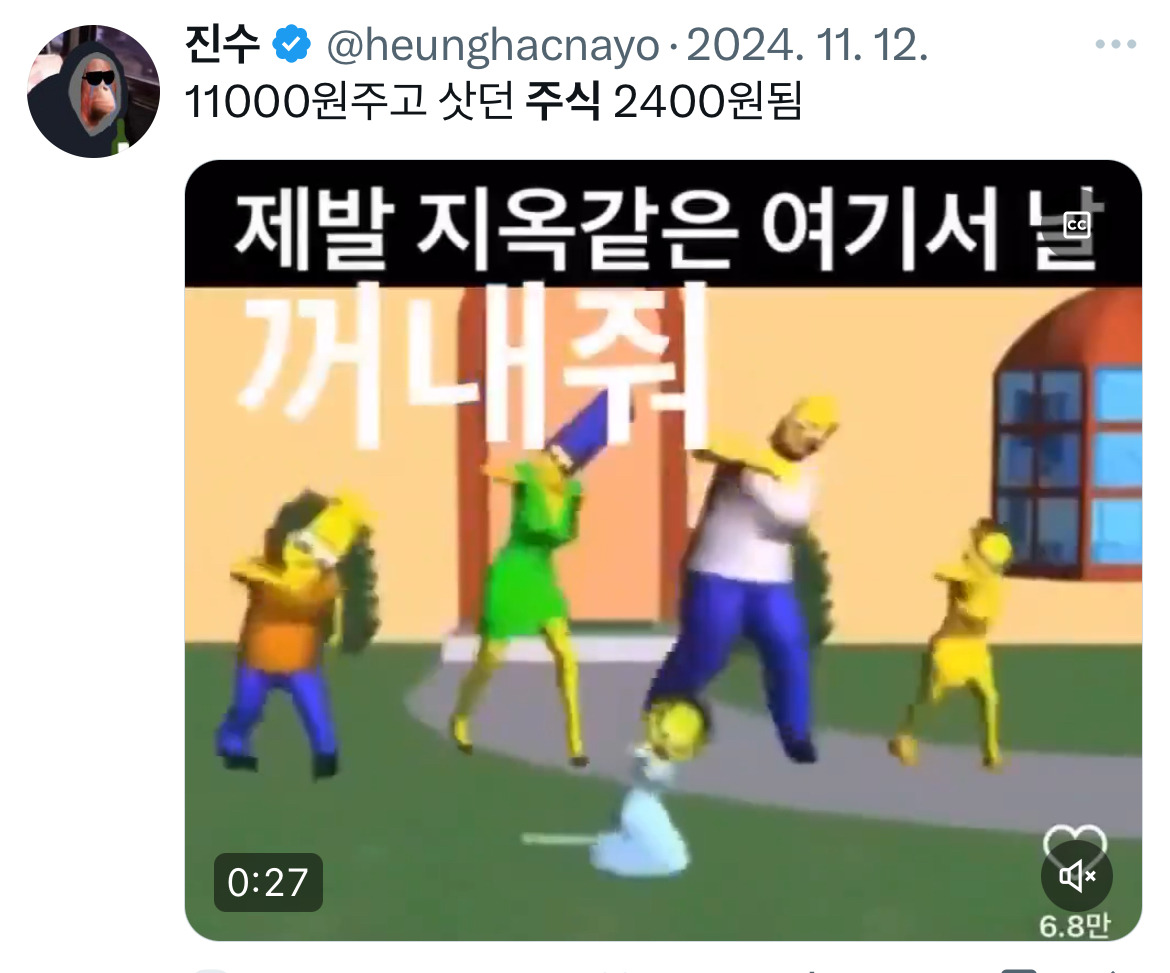Visit the @heunghacnayo handle link
This screenshot has width=1170, height=973.
click(x=493, y=46)
